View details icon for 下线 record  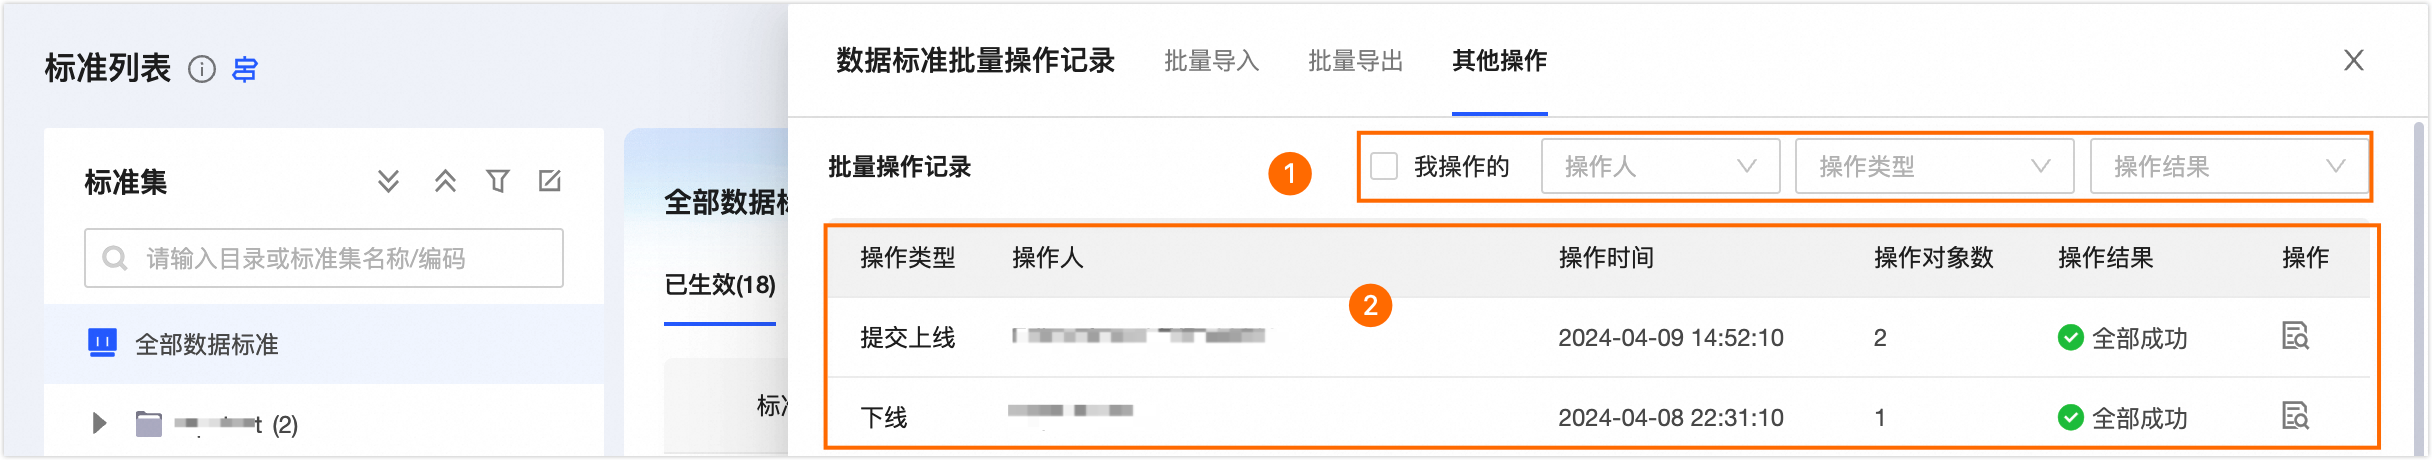[2295, 415]
